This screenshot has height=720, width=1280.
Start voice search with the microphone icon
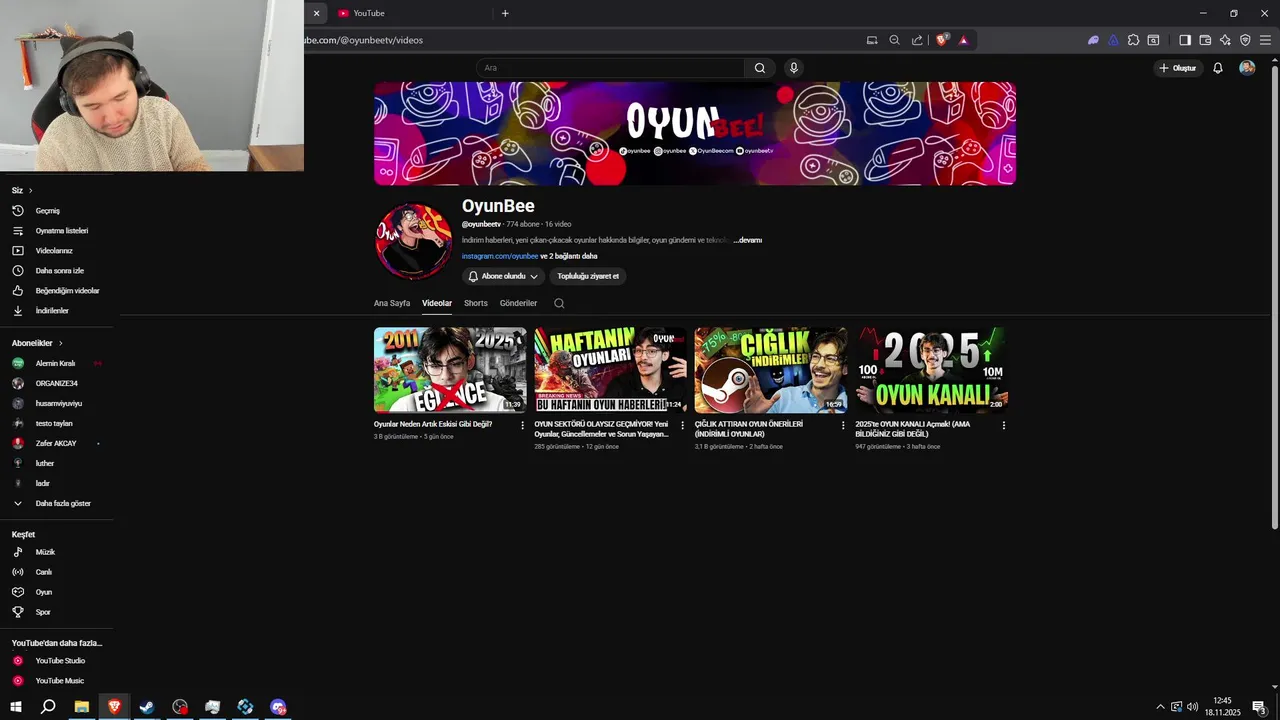pyautogui.click(x=794, y=68)
